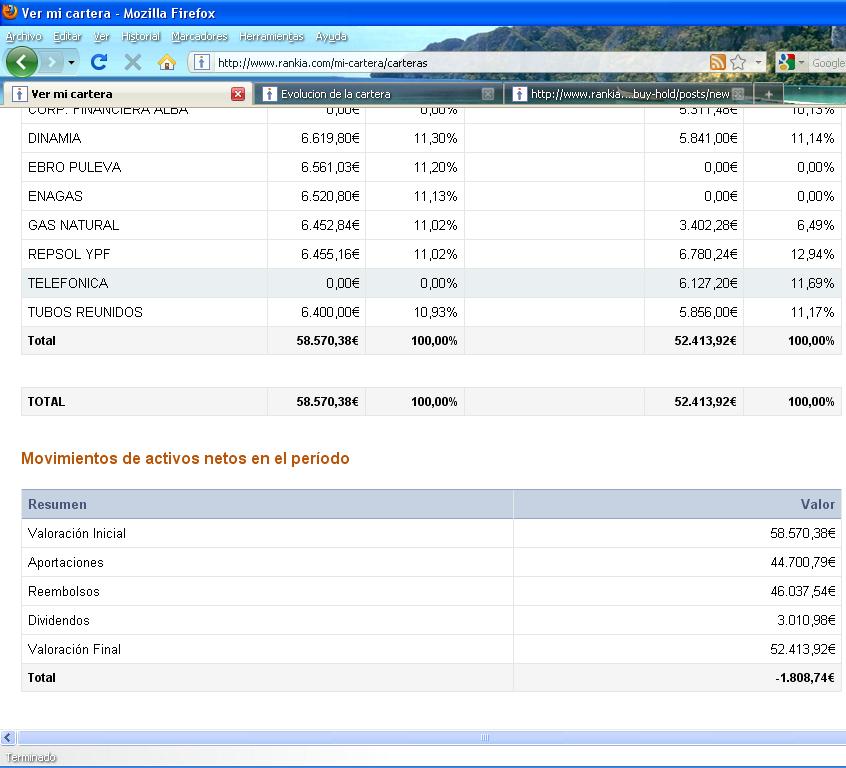The height and width of the screenshot is (768, 846).
Task: Go to the Home page icon
Action: [167, 62]
